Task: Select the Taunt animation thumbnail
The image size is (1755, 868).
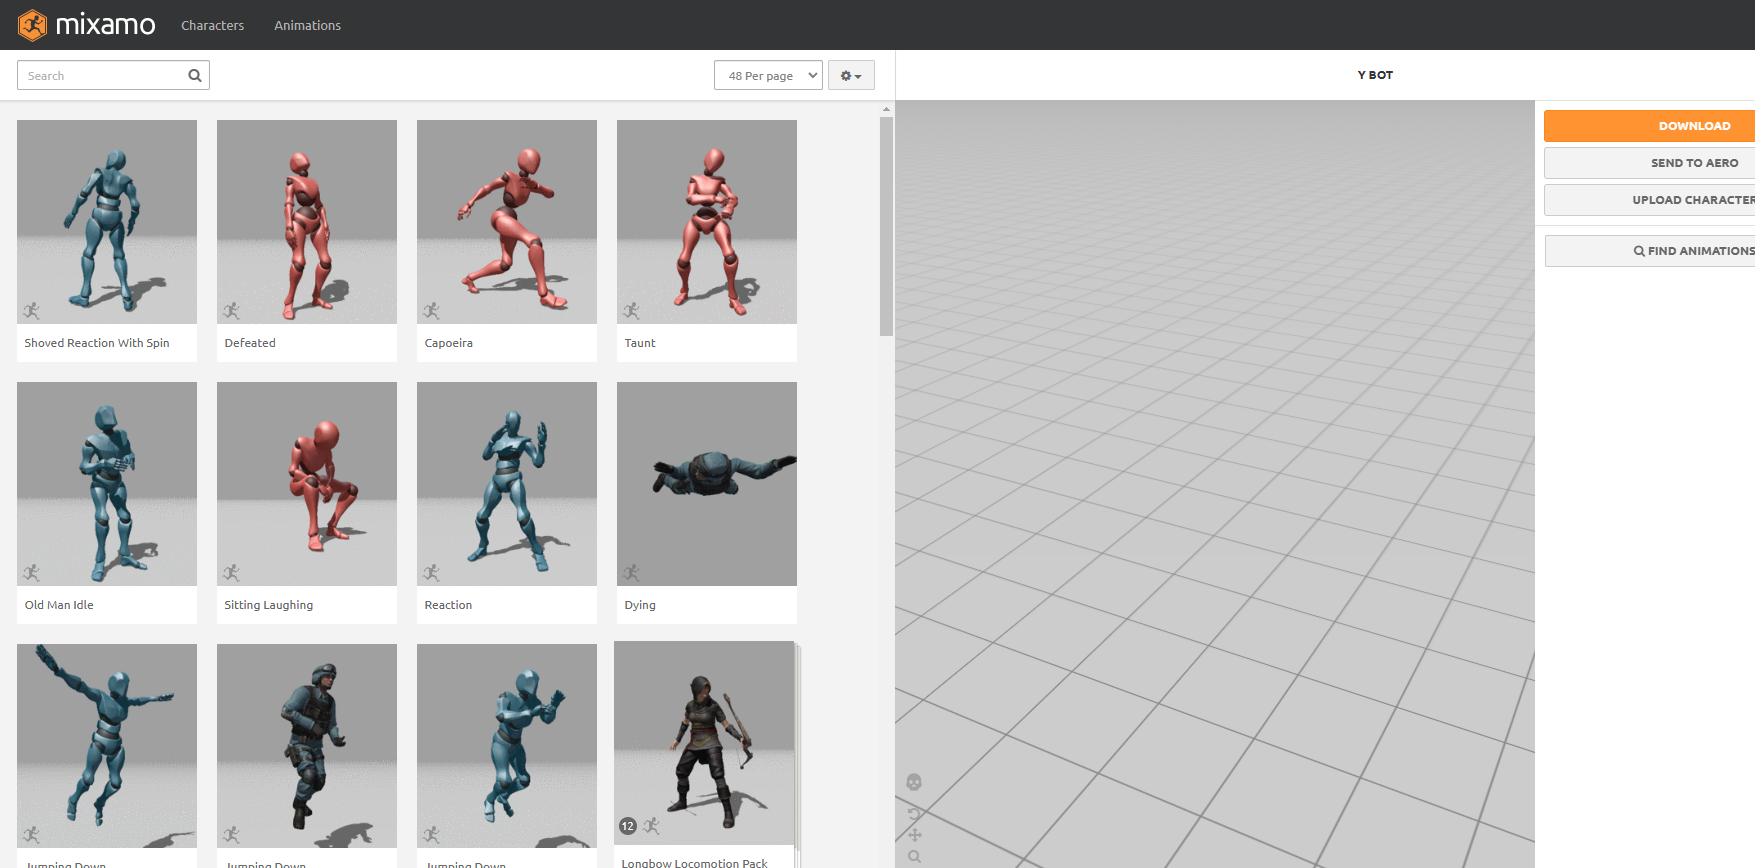Action: (707, 222)
